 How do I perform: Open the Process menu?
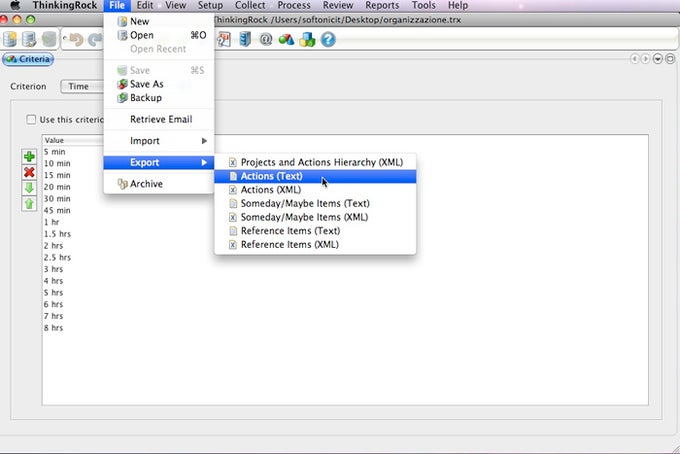[294, 5]
